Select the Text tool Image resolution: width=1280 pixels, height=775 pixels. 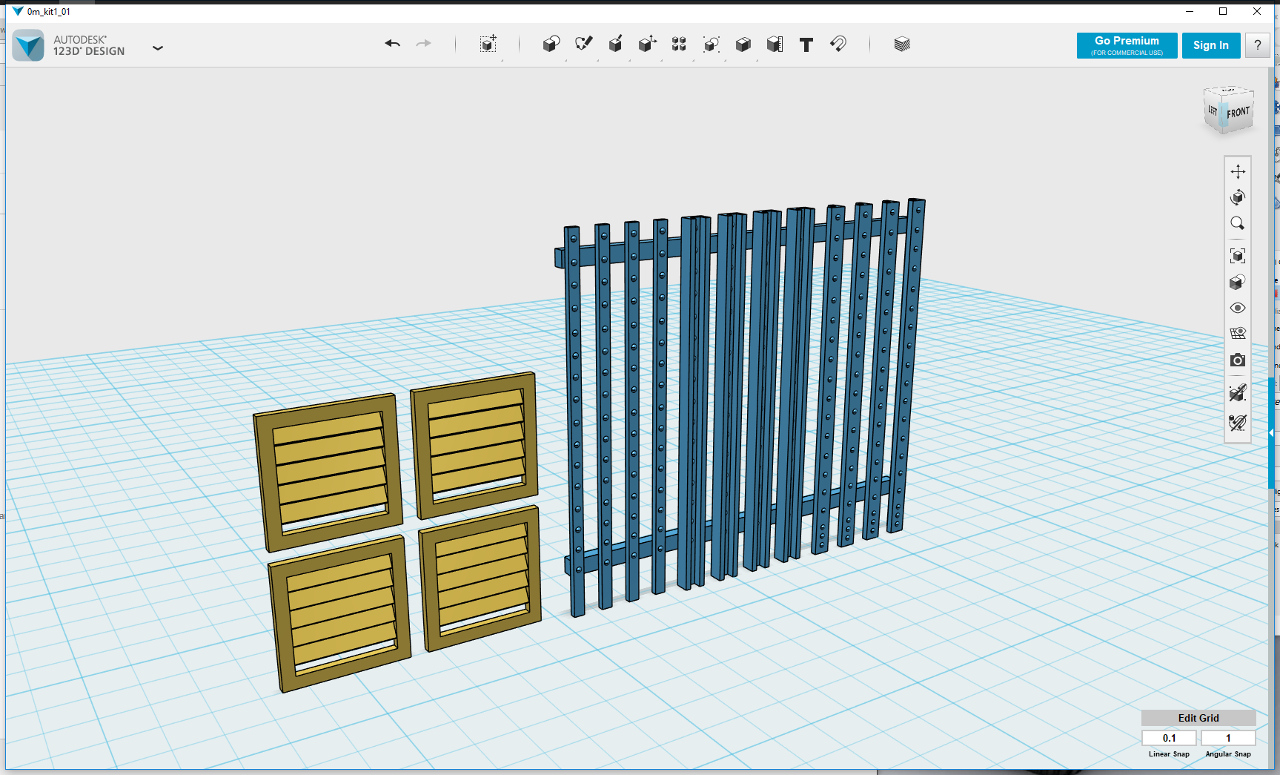coord(806,45)
